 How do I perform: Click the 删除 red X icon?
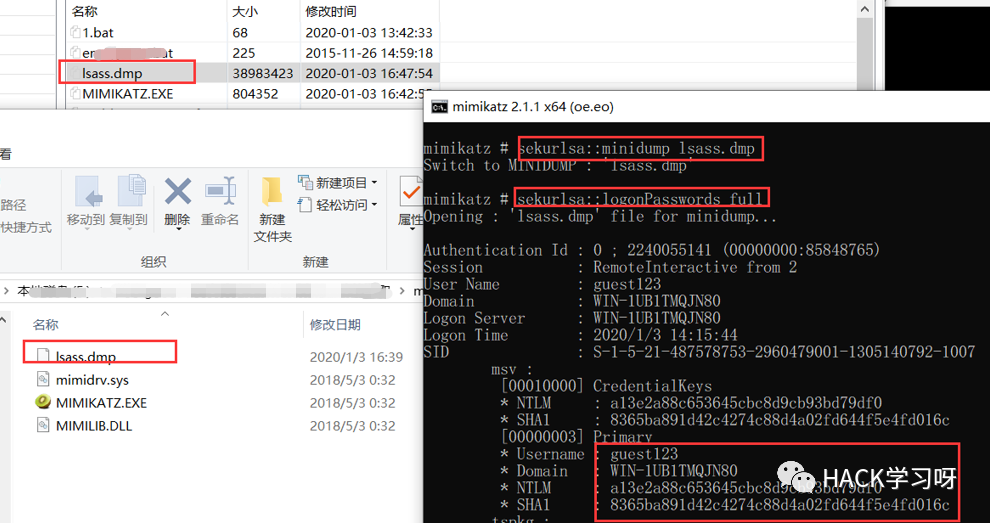click(x=177, y=191)
